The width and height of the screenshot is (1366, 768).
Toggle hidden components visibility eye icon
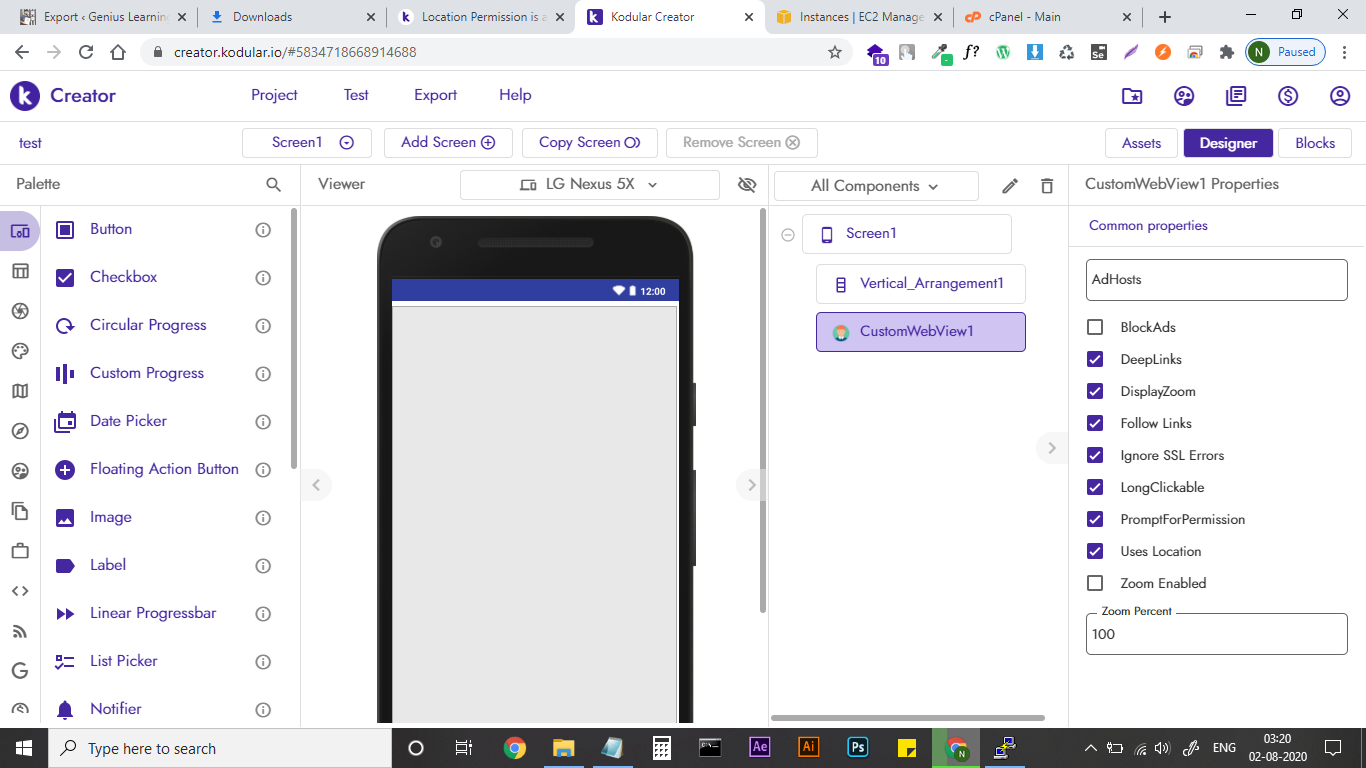(746, 185)
